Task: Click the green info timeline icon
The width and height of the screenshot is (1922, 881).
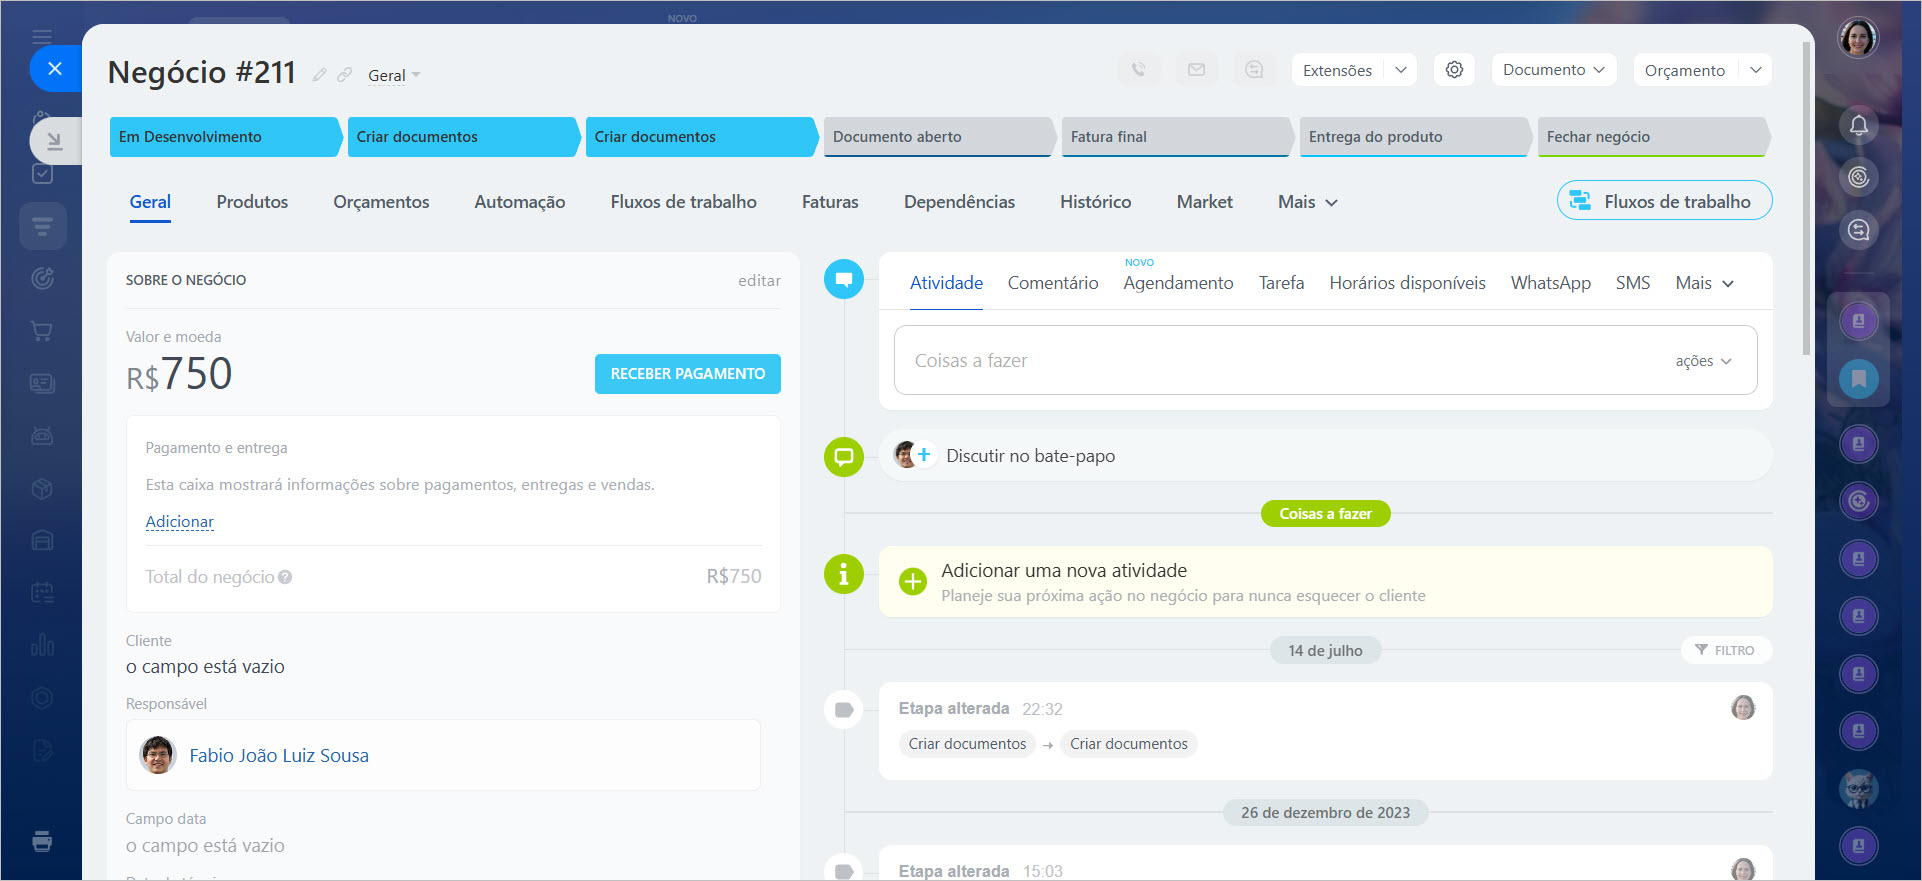Action: coord(844,574)
